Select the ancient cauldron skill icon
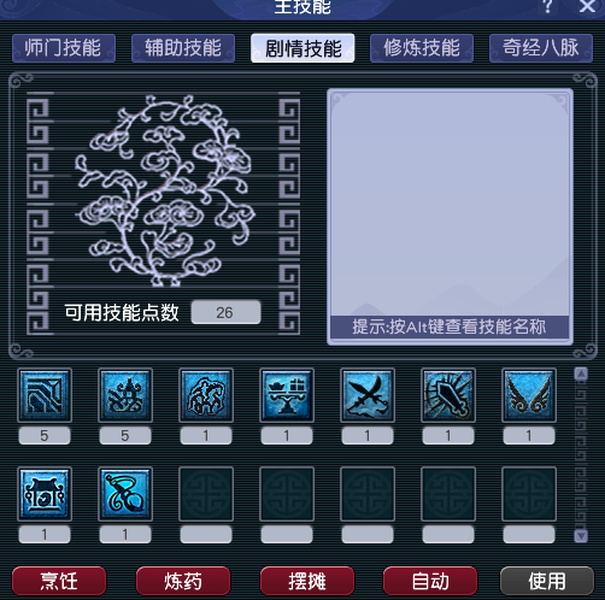The height and width of the screenshot is (600, 605). 44,494
